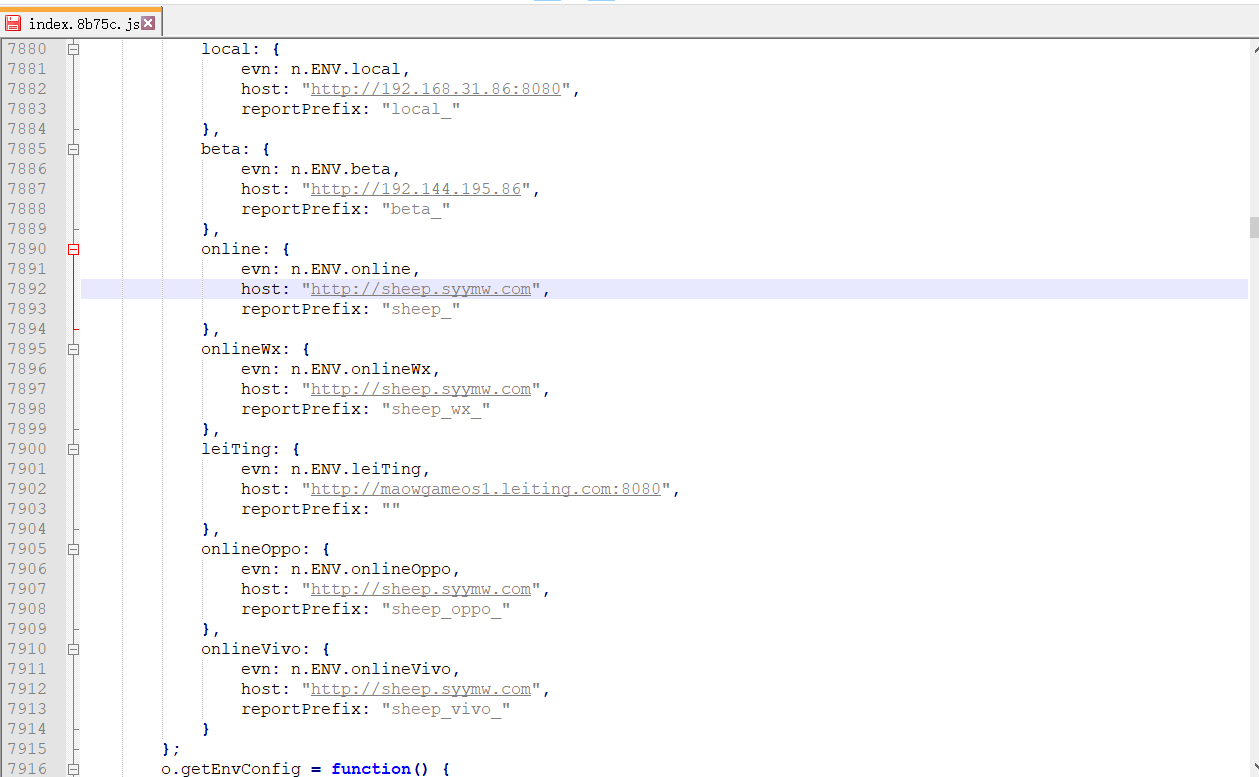Collapse the getEnvConfig function at line 7916
The width and height of the screenshot is (1259, 777).
pyautogui.click(x=73, y=769)
